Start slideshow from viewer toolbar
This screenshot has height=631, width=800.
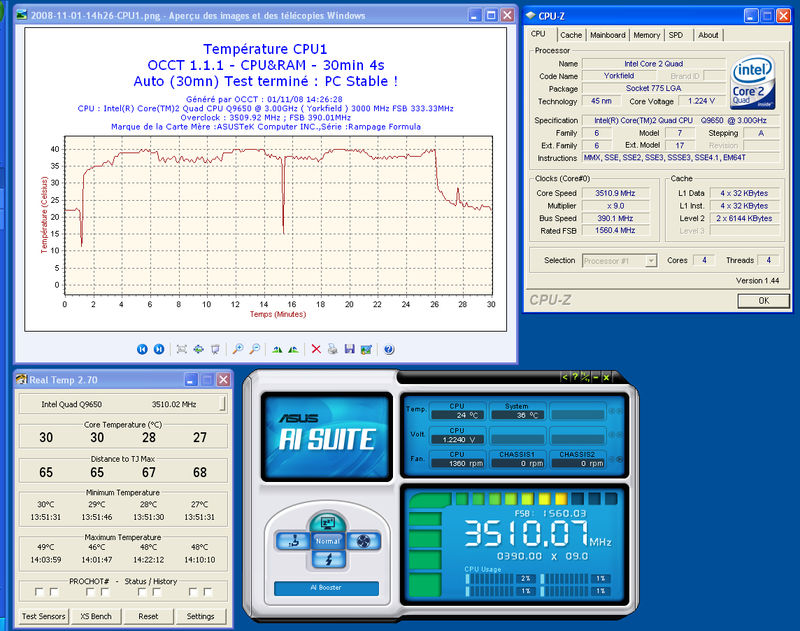tap(215, 349)
